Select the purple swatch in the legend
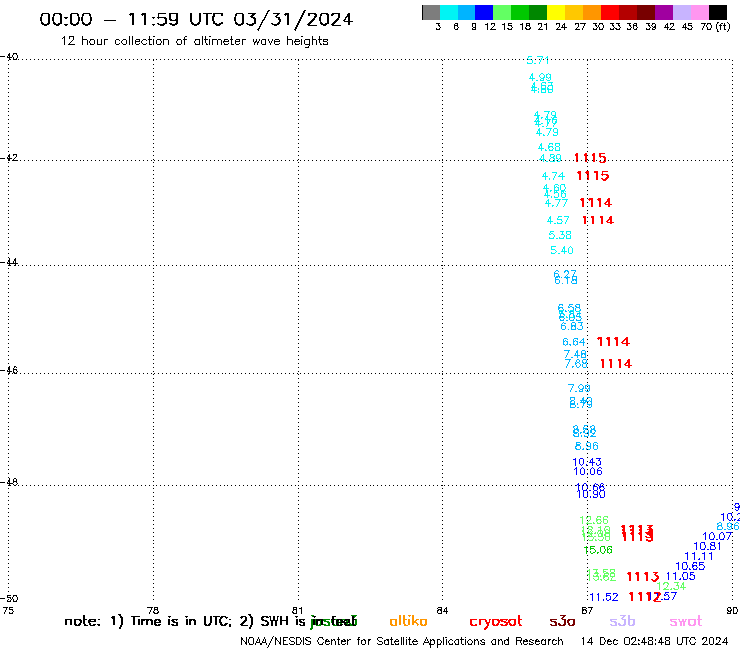Viewport: 740px width, 650px height. point(663,12)
